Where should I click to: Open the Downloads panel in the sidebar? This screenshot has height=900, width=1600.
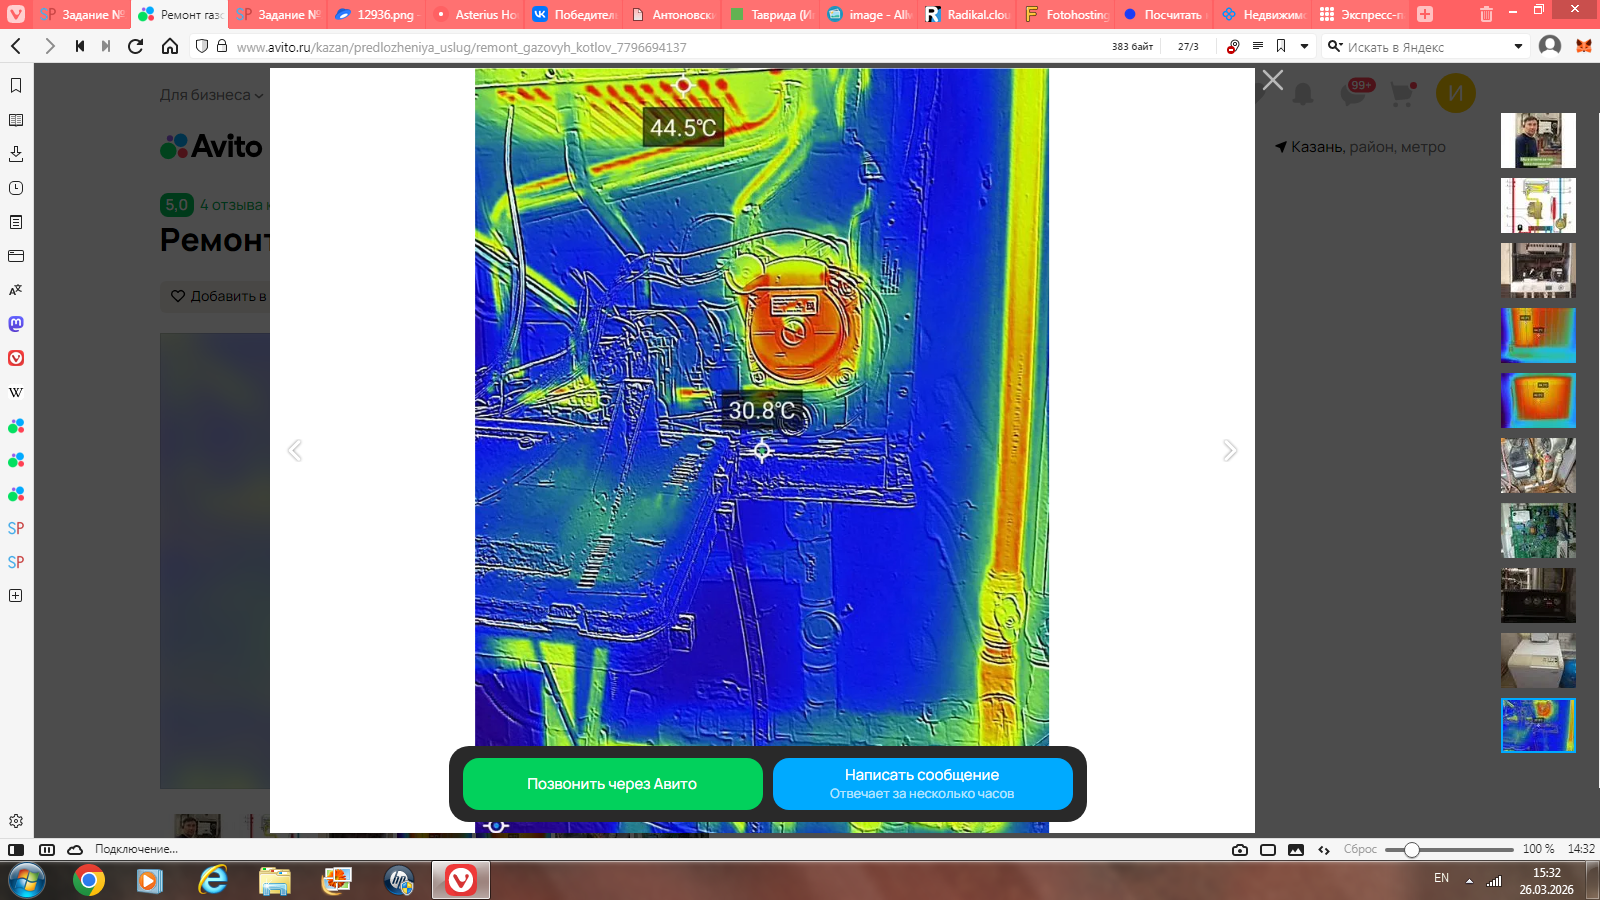point(16,154)
